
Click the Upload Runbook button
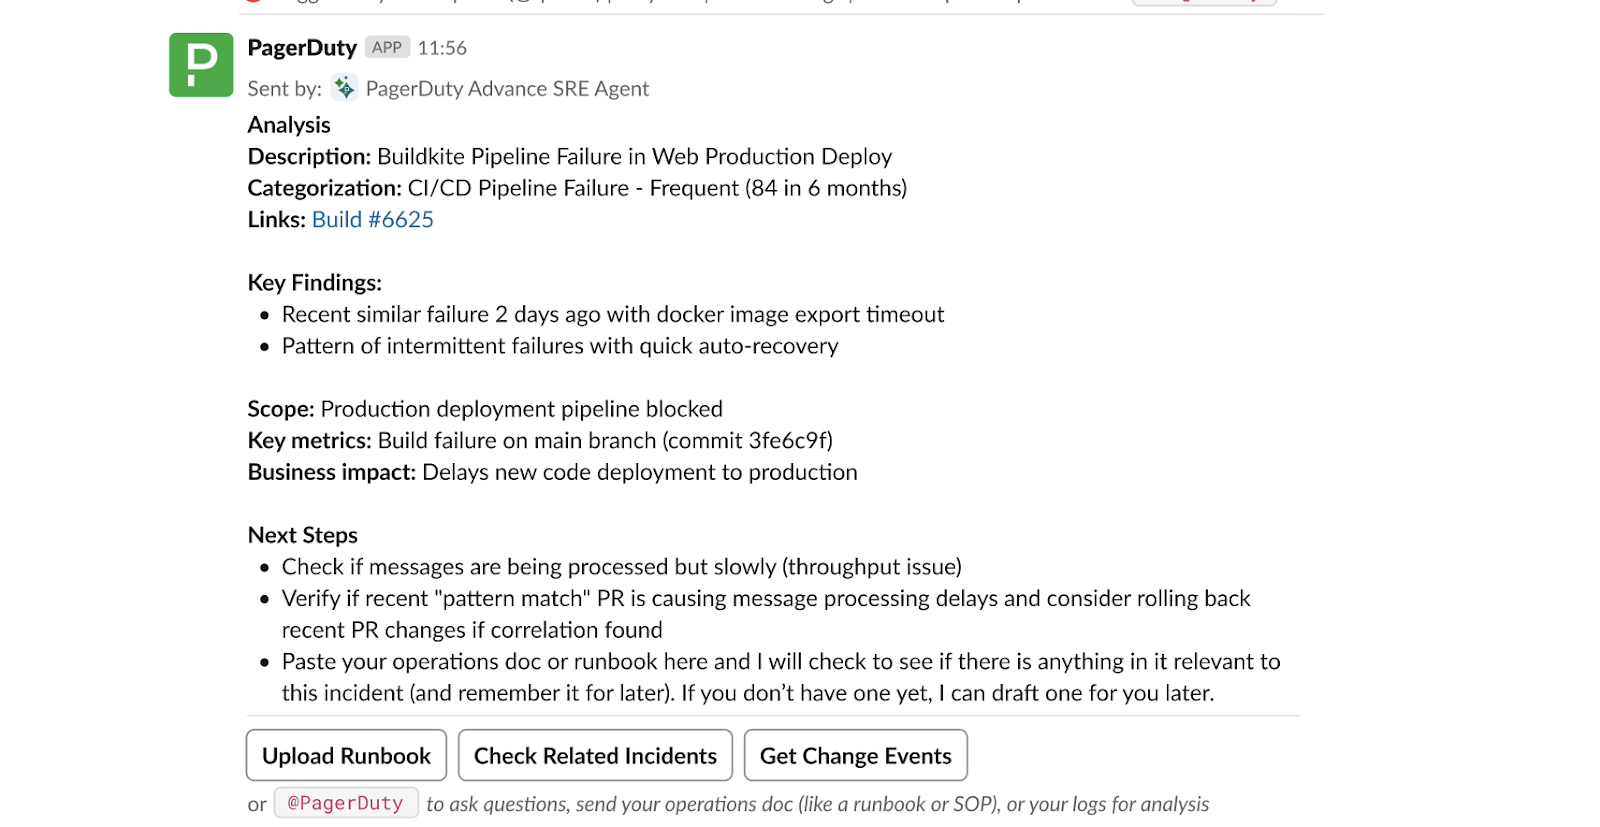point(346,755)
